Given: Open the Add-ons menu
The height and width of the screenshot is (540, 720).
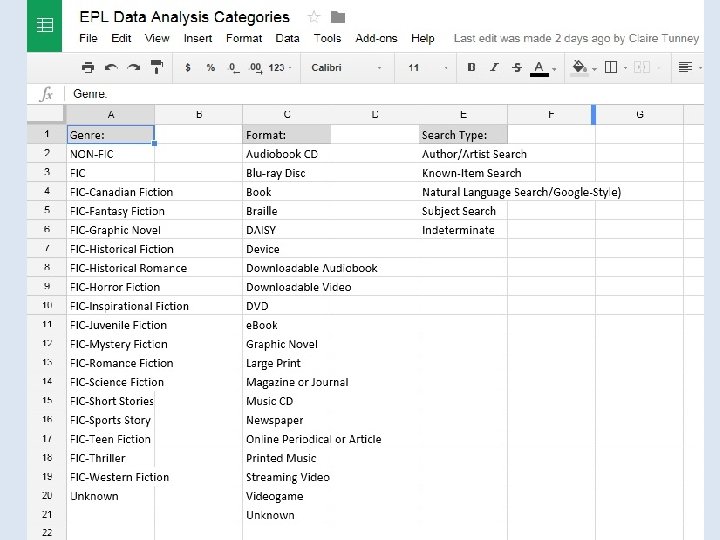Looking at the screenshot, I should pos(376,38).
